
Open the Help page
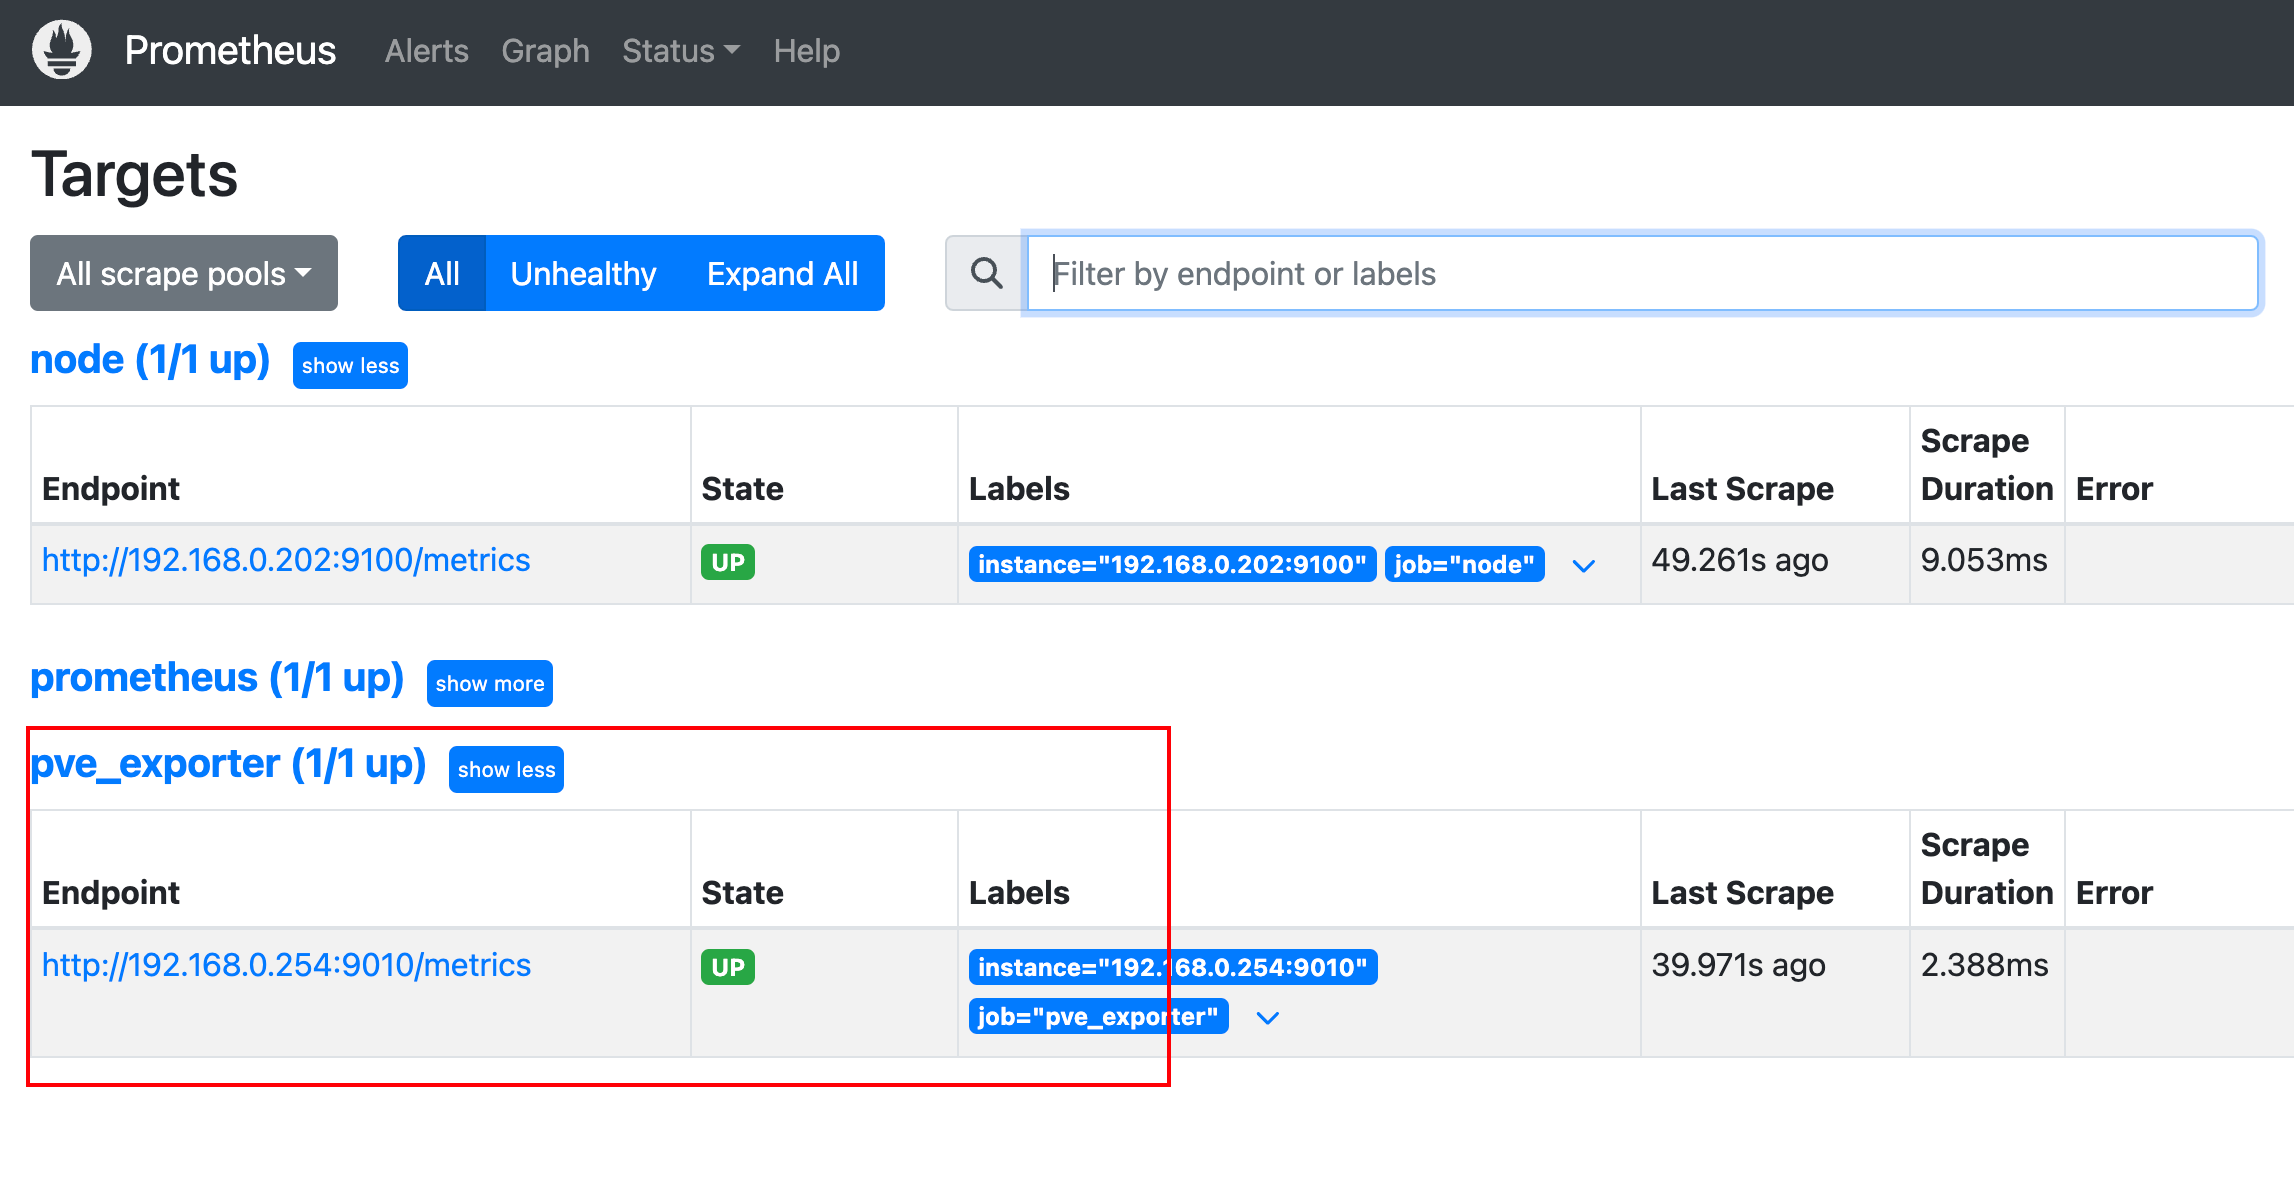pos(806,51)
